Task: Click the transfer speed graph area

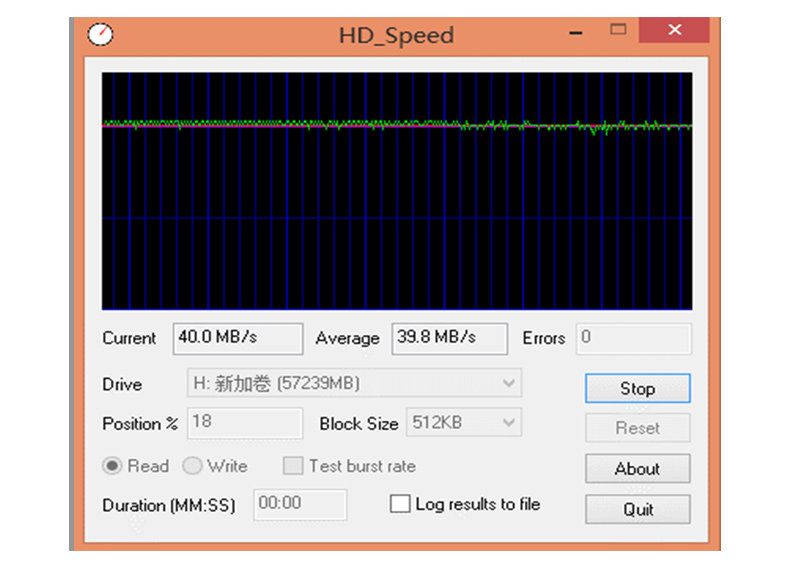Action: [x=397, y=191]
